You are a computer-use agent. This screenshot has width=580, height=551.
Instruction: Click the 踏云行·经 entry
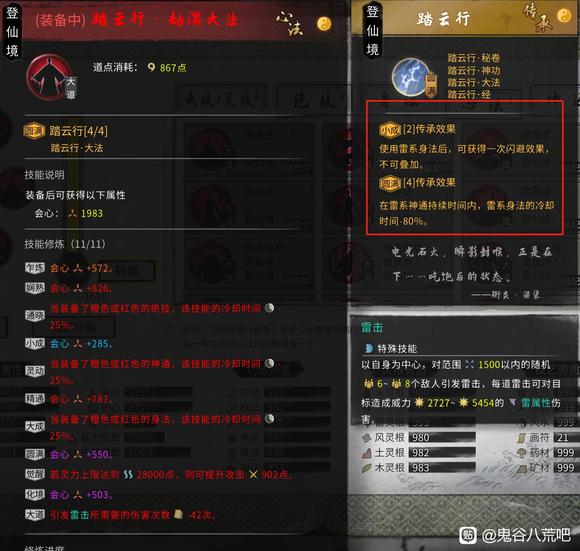[x=469, y=95]
